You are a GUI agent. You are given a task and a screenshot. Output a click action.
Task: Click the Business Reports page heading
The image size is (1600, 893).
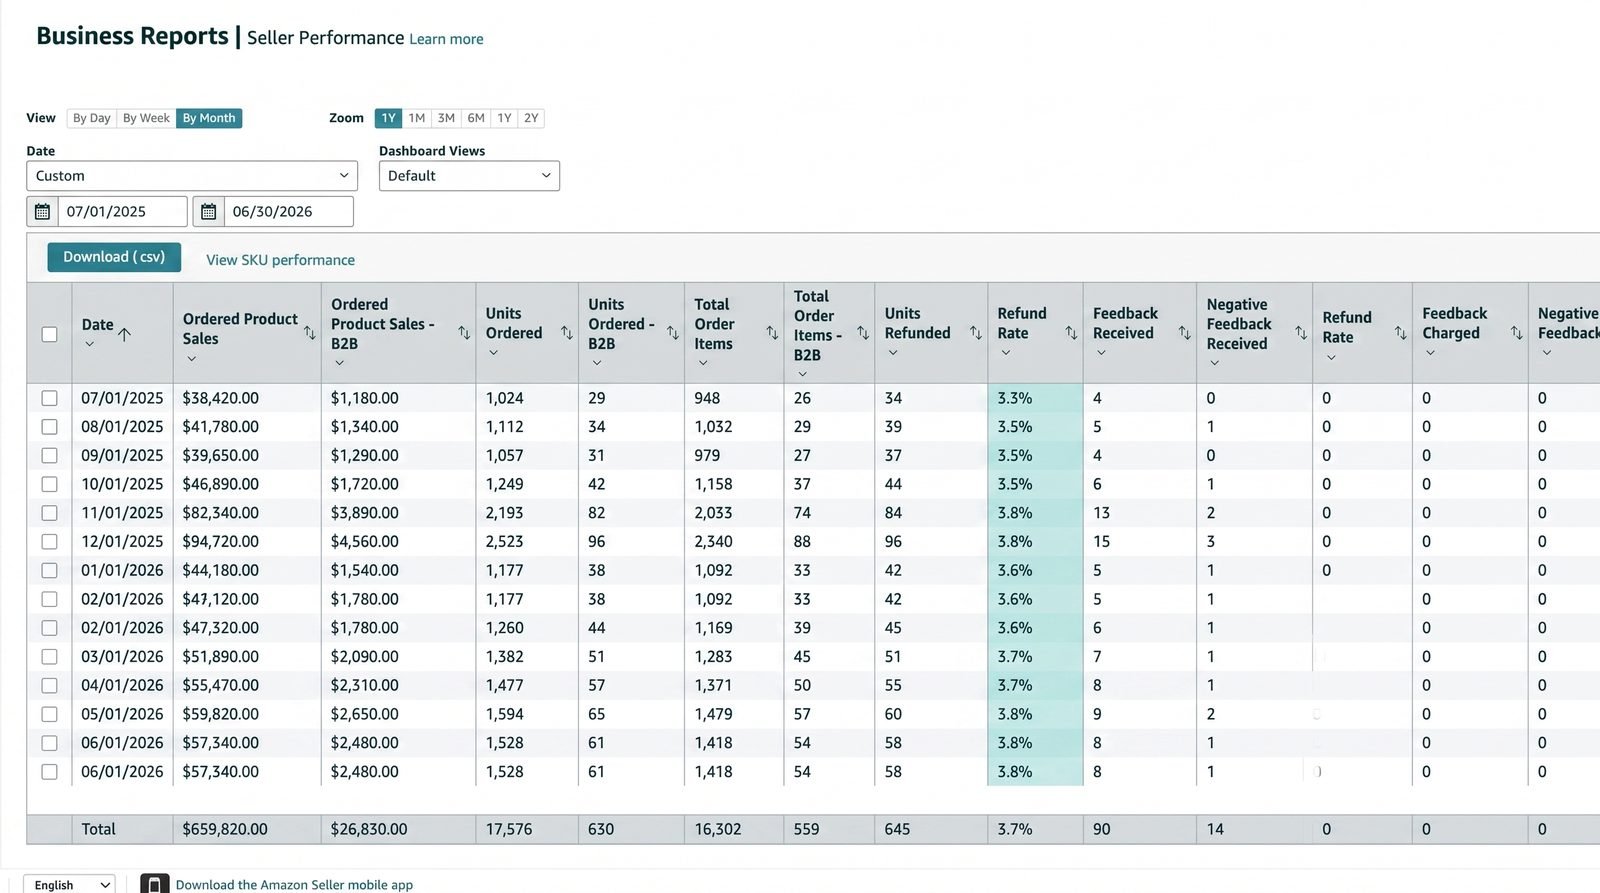(132, 36)
